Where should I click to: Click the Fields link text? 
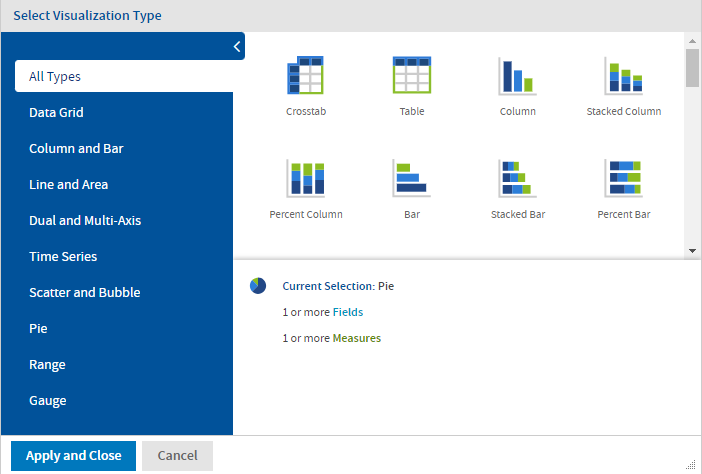tap(347, 312)
